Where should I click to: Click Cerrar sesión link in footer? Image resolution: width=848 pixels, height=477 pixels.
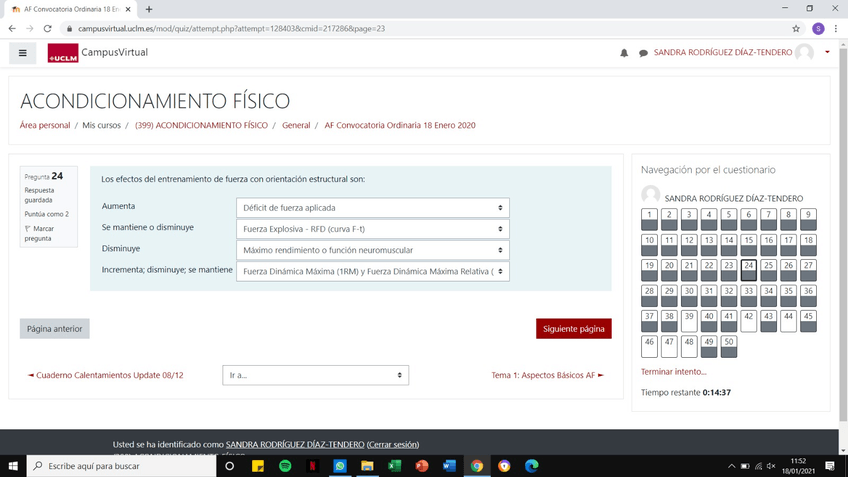[x=393, y=445]
